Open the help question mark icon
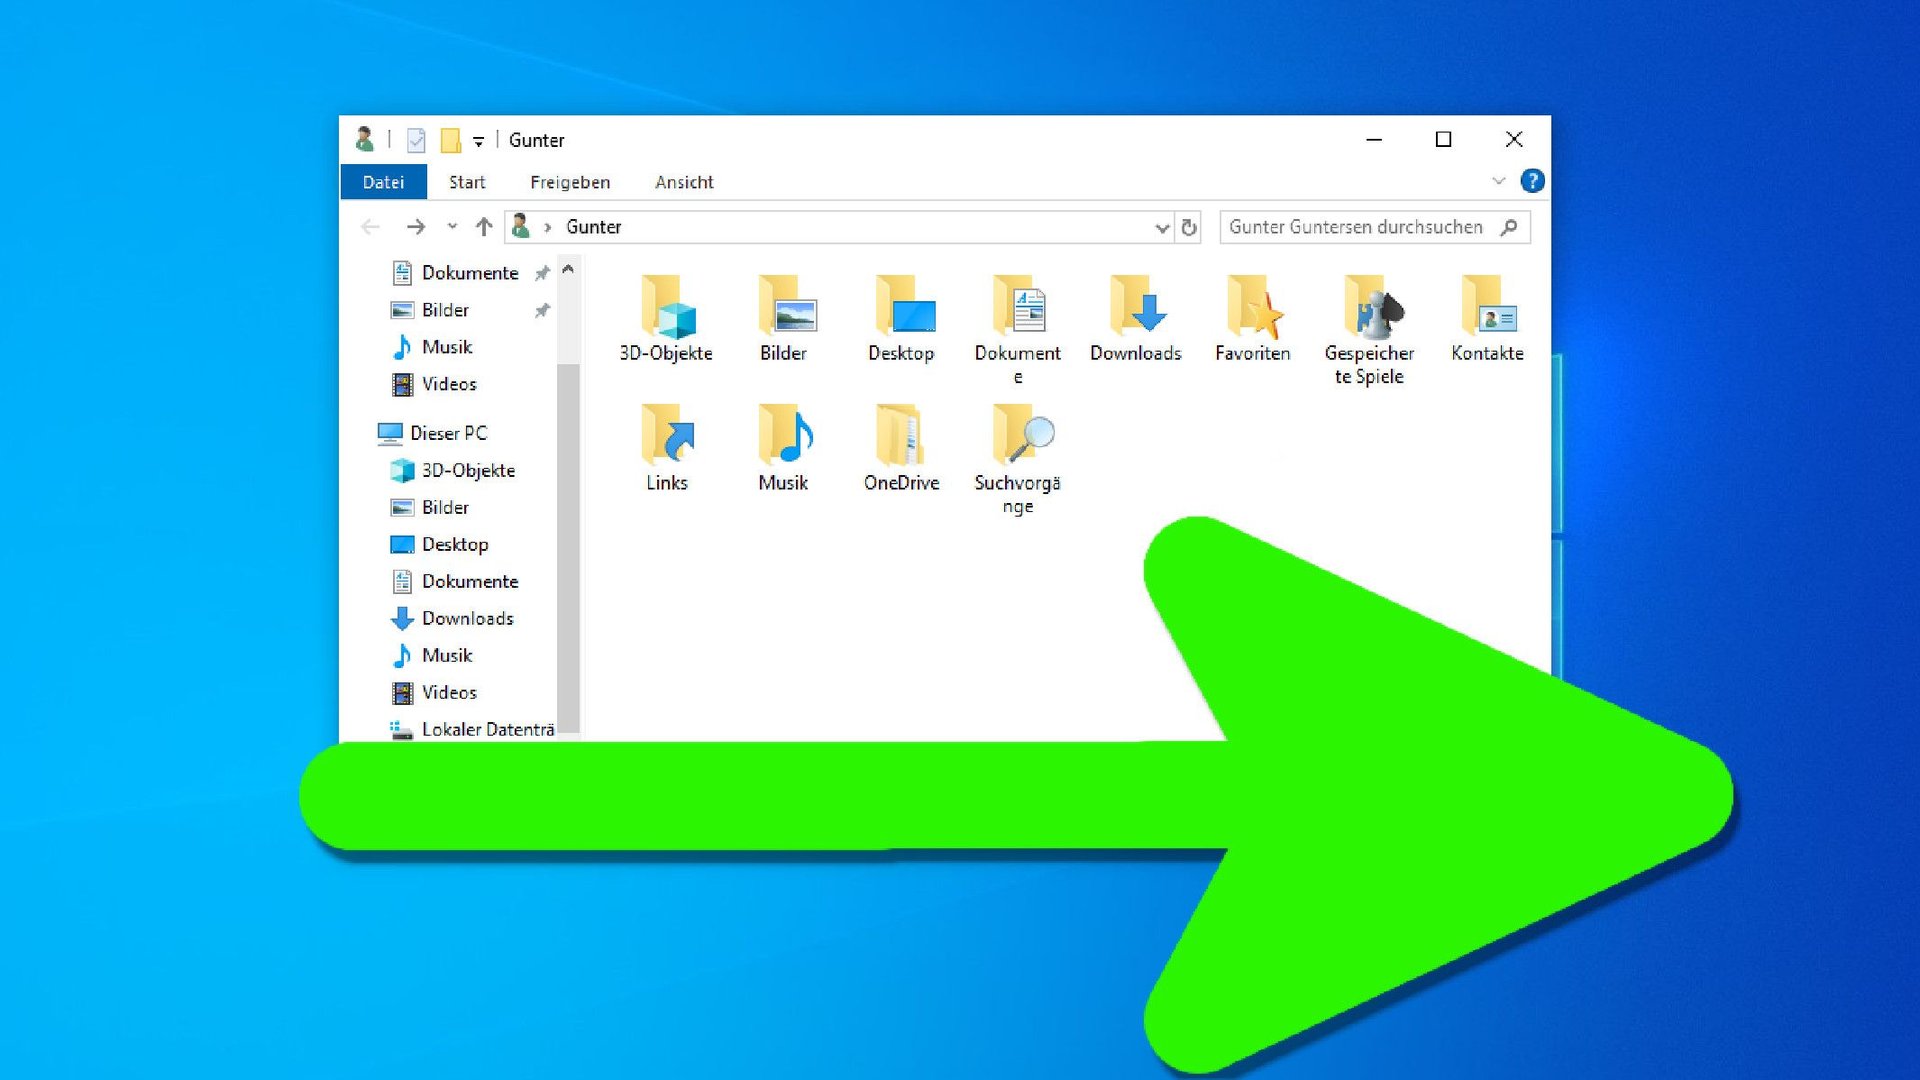1920x1080 pixels. coord(1531,181)
